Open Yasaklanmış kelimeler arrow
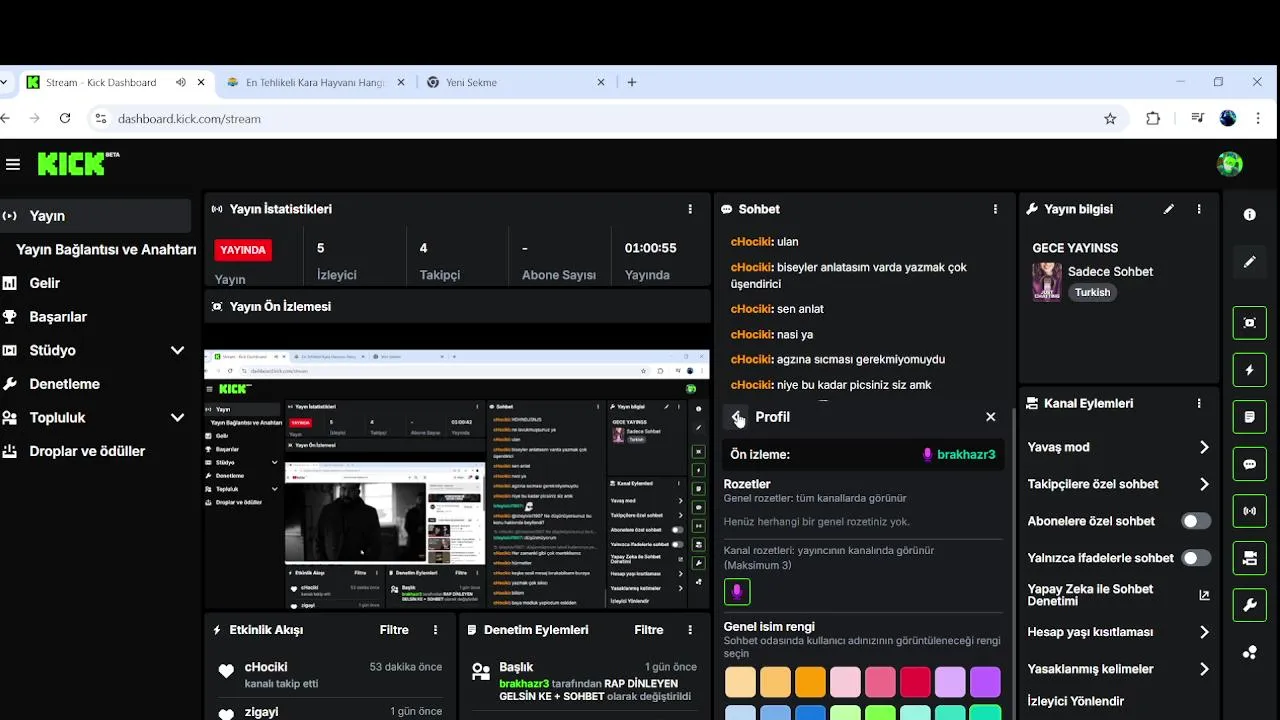The image size is (1280, 720). click(1204, 669)
